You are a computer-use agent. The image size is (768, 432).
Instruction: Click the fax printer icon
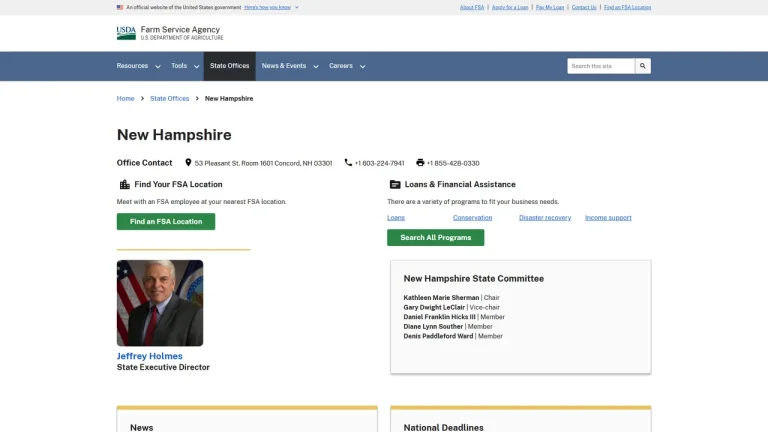420,163
